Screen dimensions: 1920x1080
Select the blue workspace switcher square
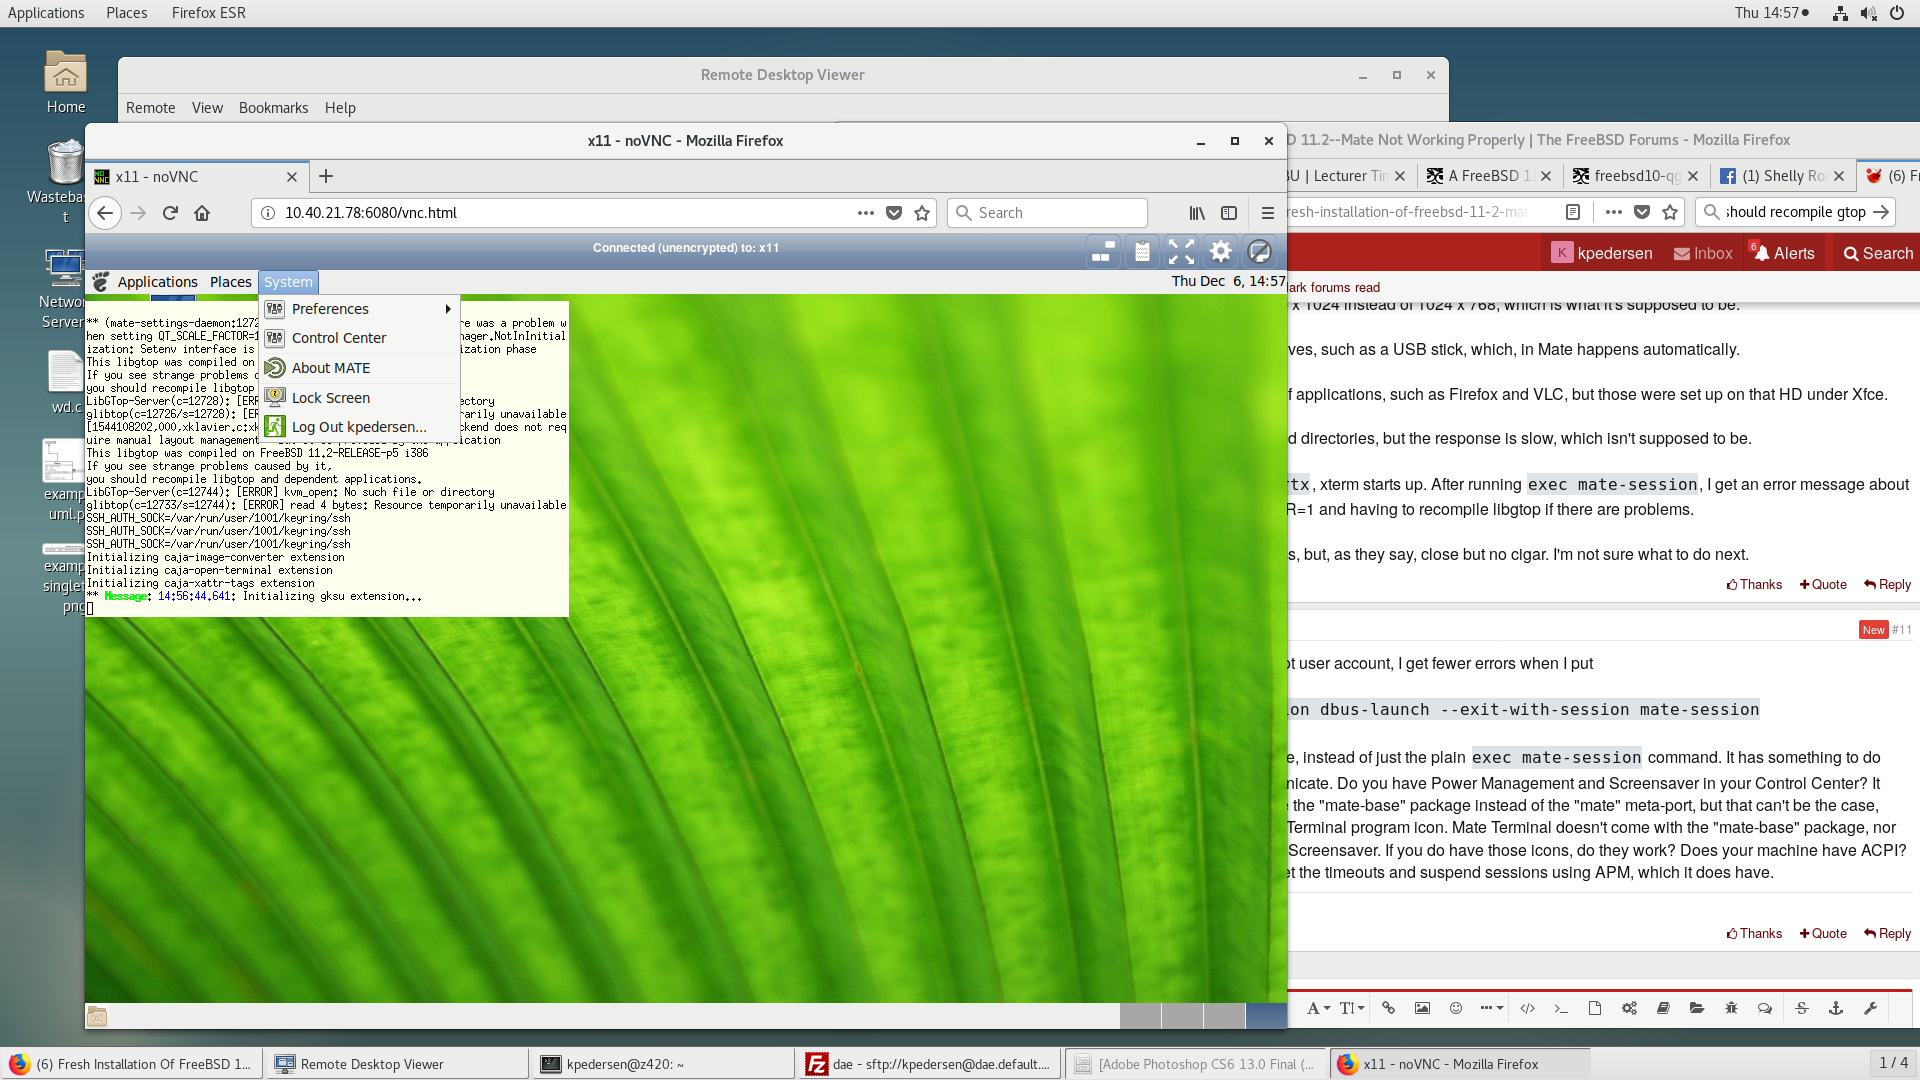click(1266, 1016)
